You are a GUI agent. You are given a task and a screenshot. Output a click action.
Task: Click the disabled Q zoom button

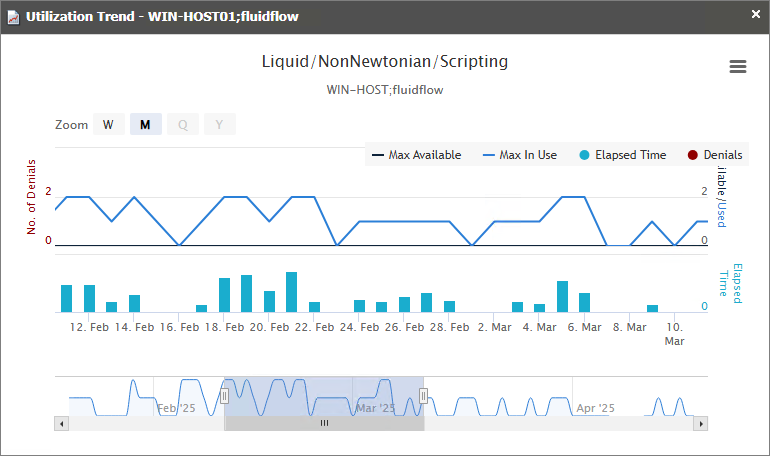pyautogui.click(x=183, y=124)
